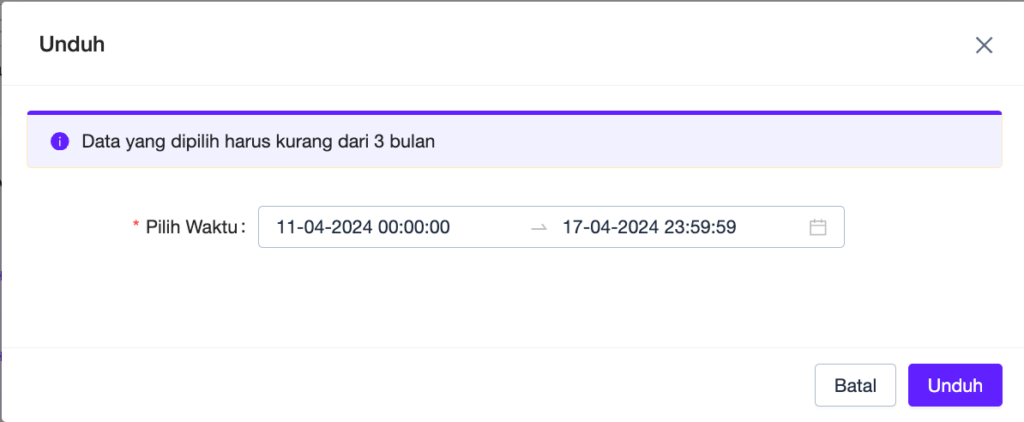Viewport: 1024px width, 422px height.
Task: Focus the end date field 17-04-2024 23:59:59
Action: pos(679,227)
